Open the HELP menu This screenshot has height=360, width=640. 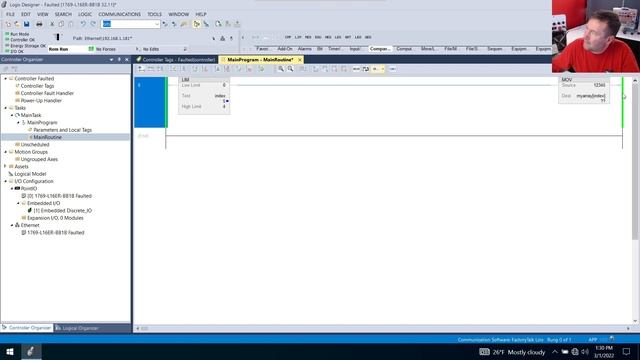coord(201,14)
